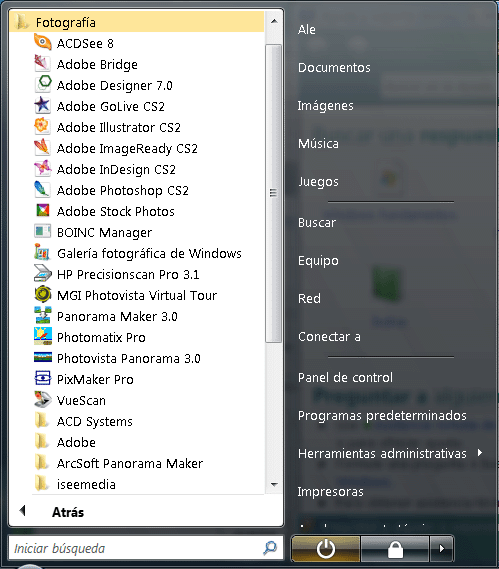Click the Adobe Designer 7.0 icon
499x569 pixels.
tap(42, 85)
